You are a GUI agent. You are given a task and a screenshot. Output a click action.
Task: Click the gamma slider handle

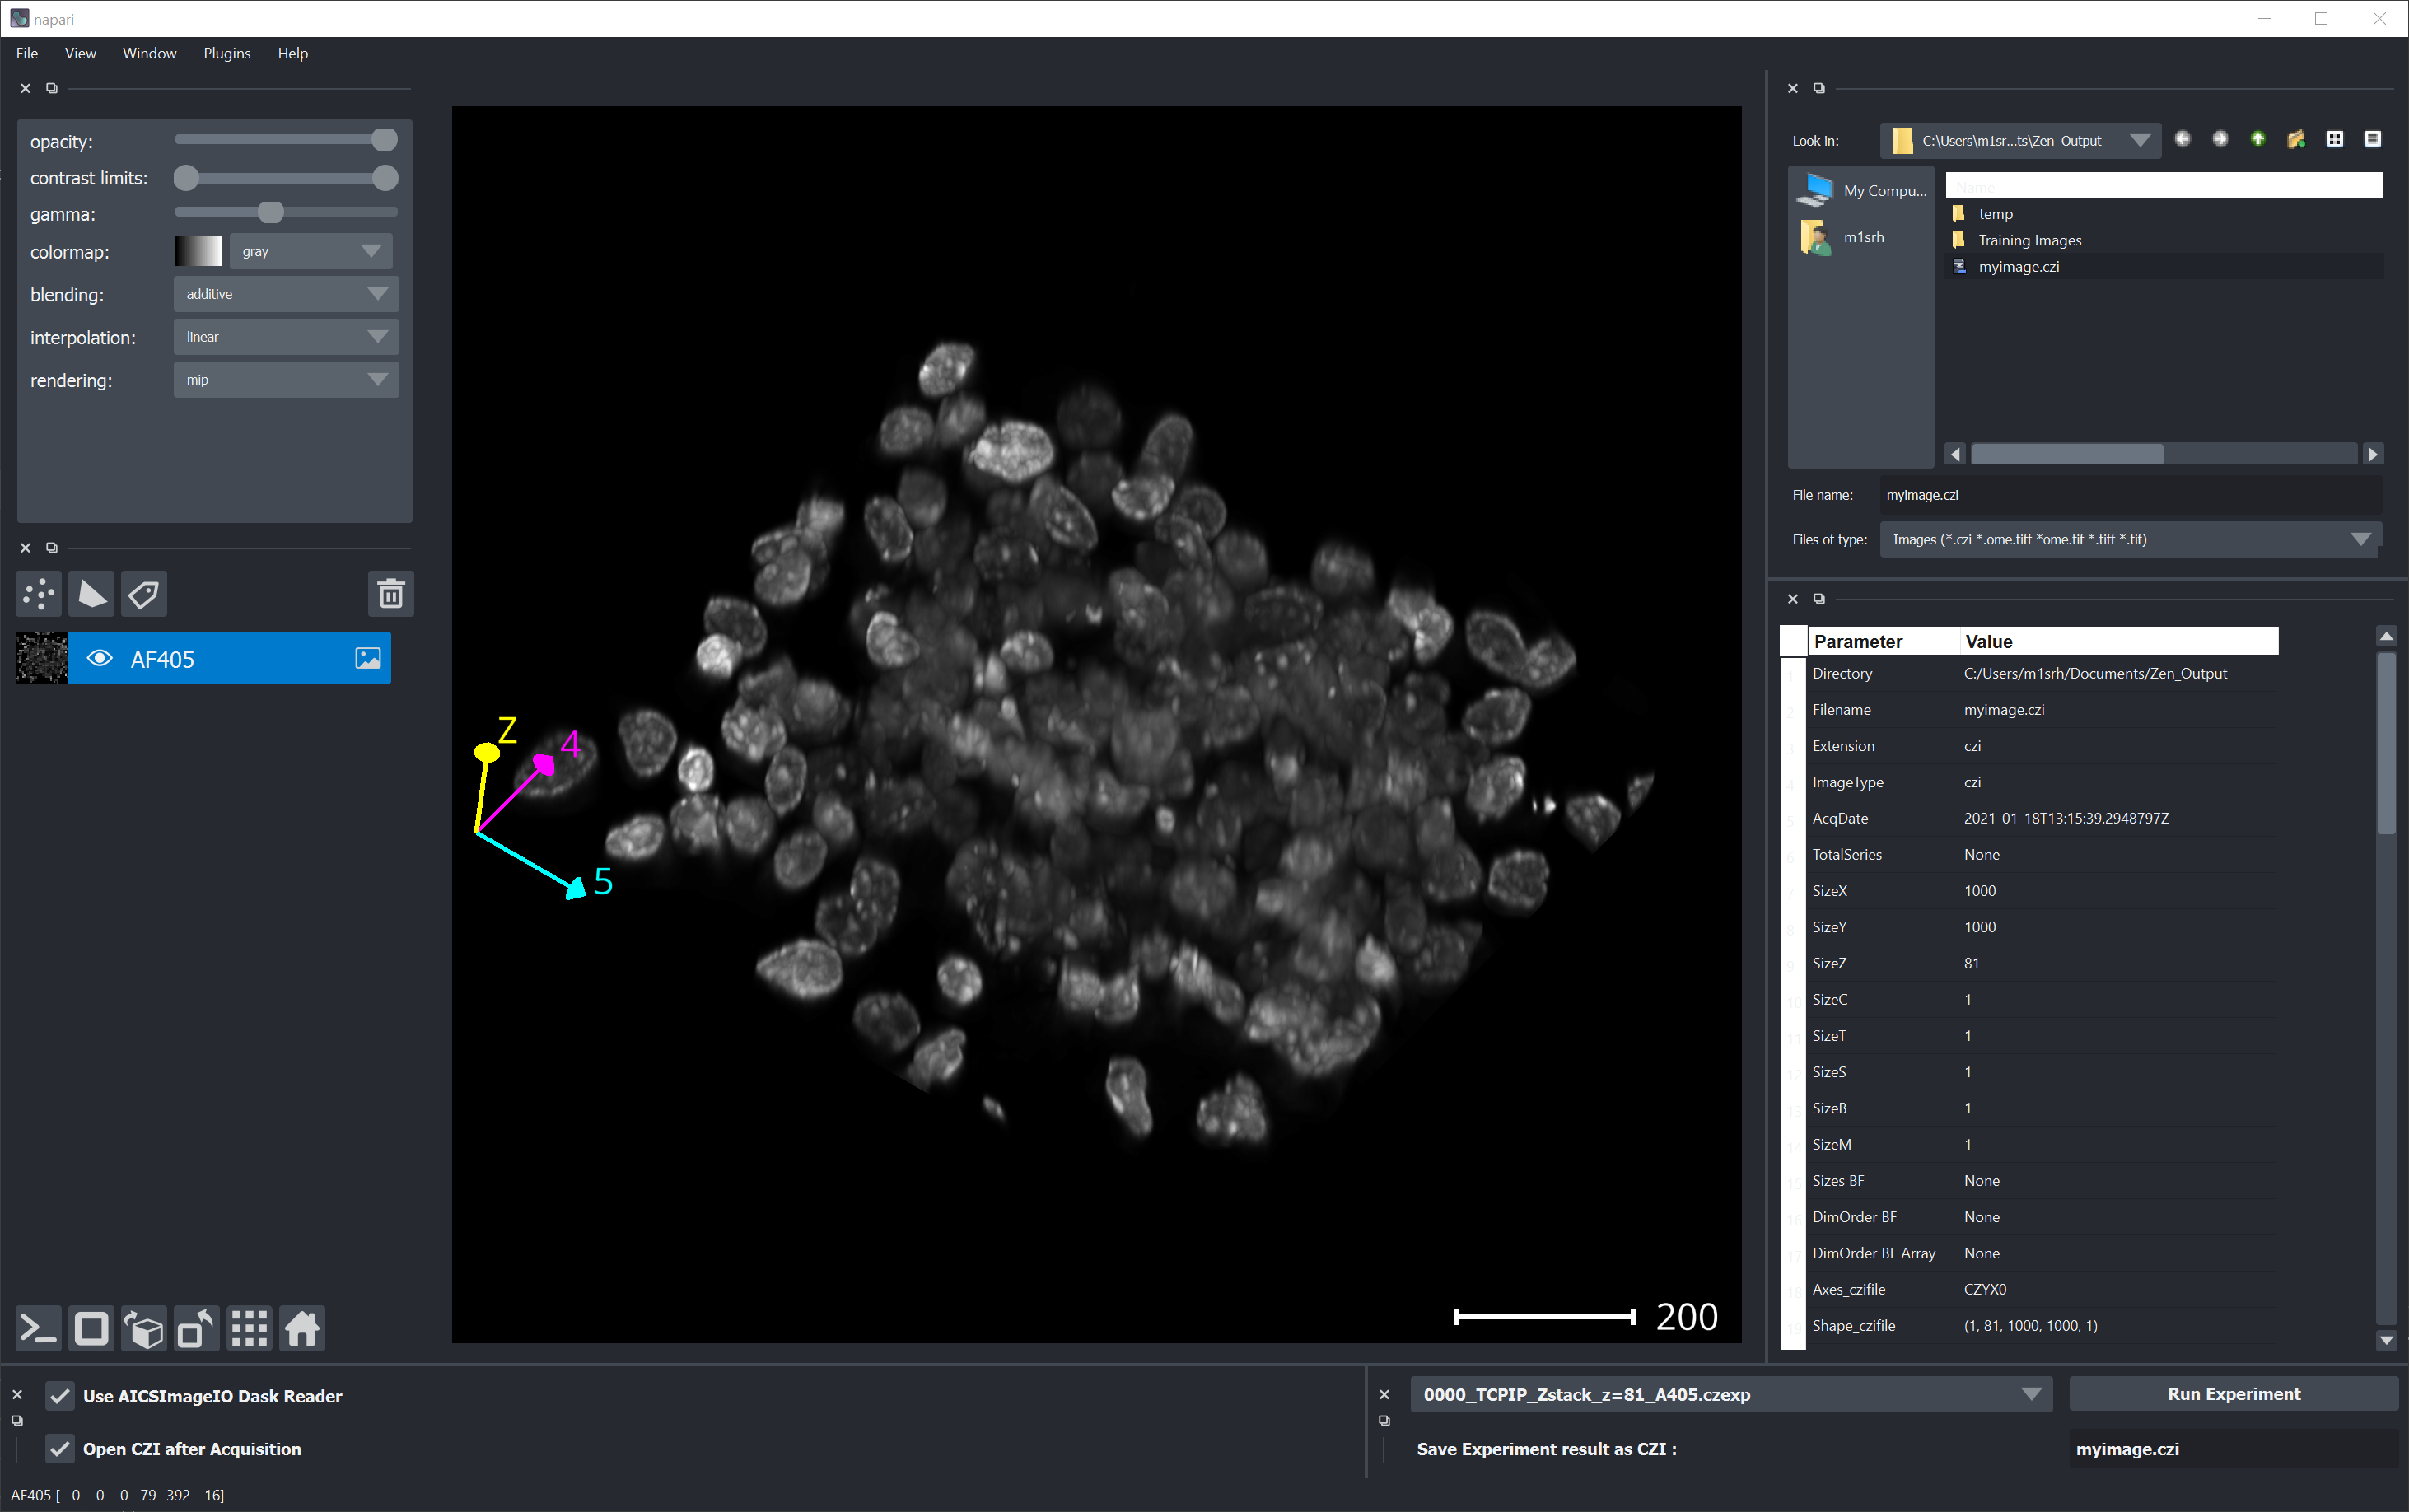point(271,213)
